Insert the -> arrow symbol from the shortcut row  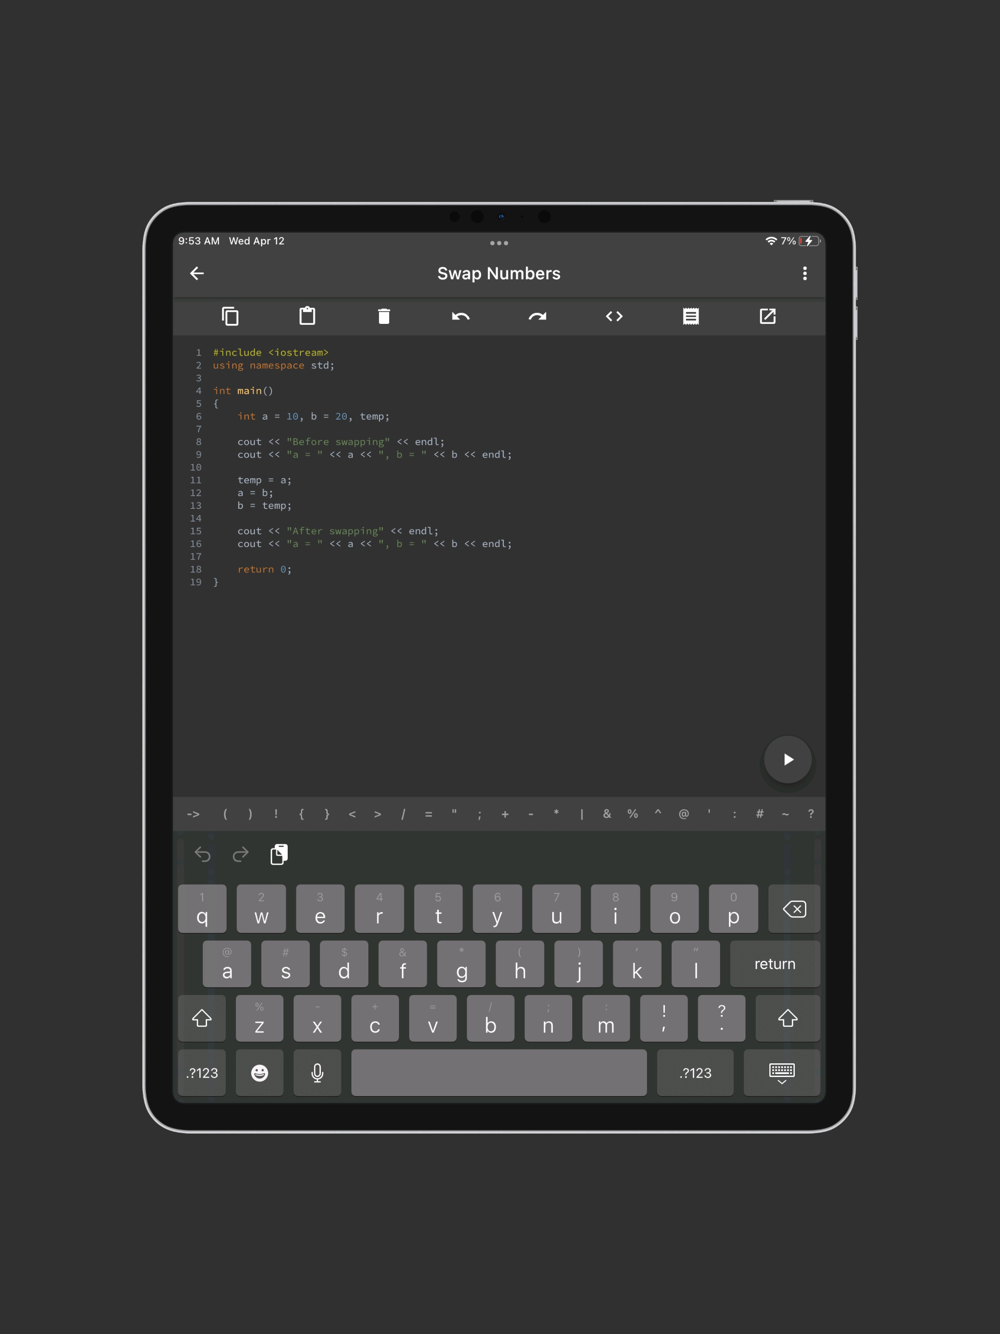point(193,814)
